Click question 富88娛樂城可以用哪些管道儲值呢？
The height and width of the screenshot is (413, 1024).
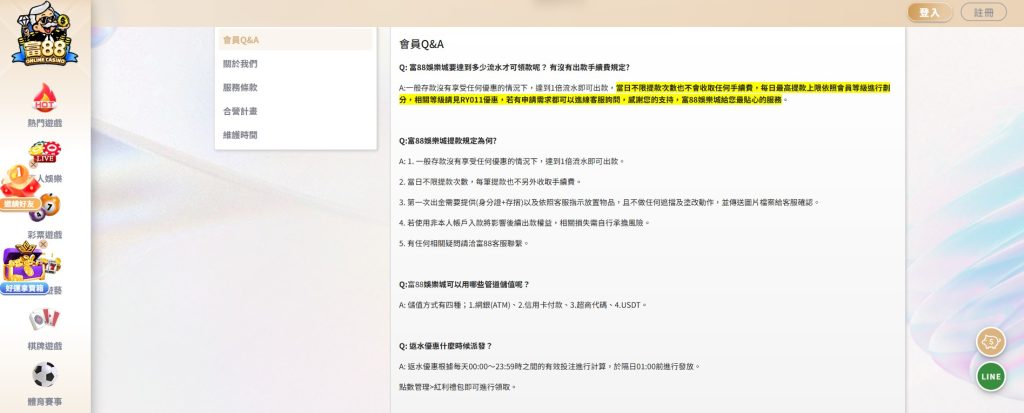[x=464, y=284]
